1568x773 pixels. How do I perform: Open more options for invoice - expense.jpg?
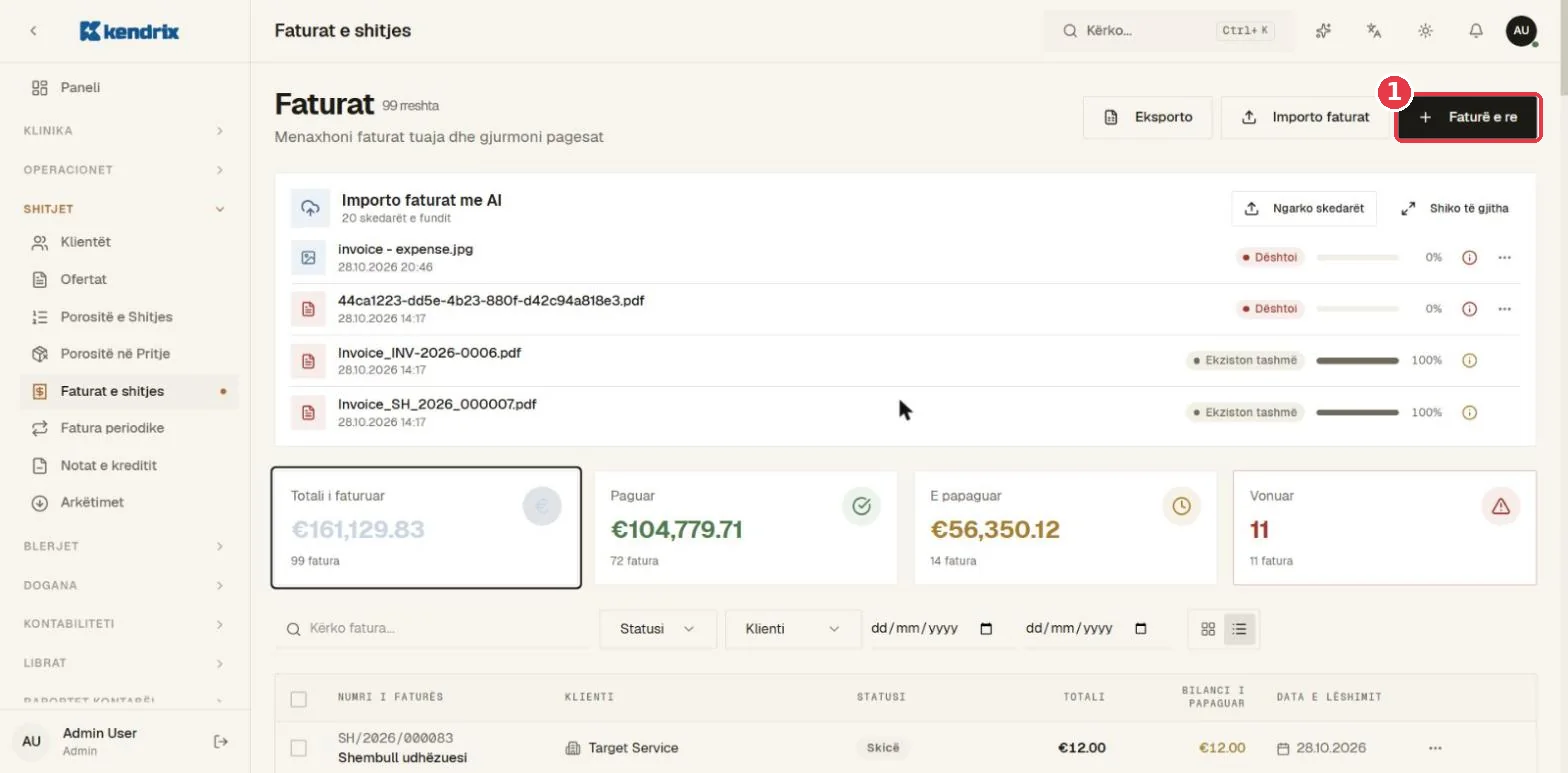[x=1504, y=257]
